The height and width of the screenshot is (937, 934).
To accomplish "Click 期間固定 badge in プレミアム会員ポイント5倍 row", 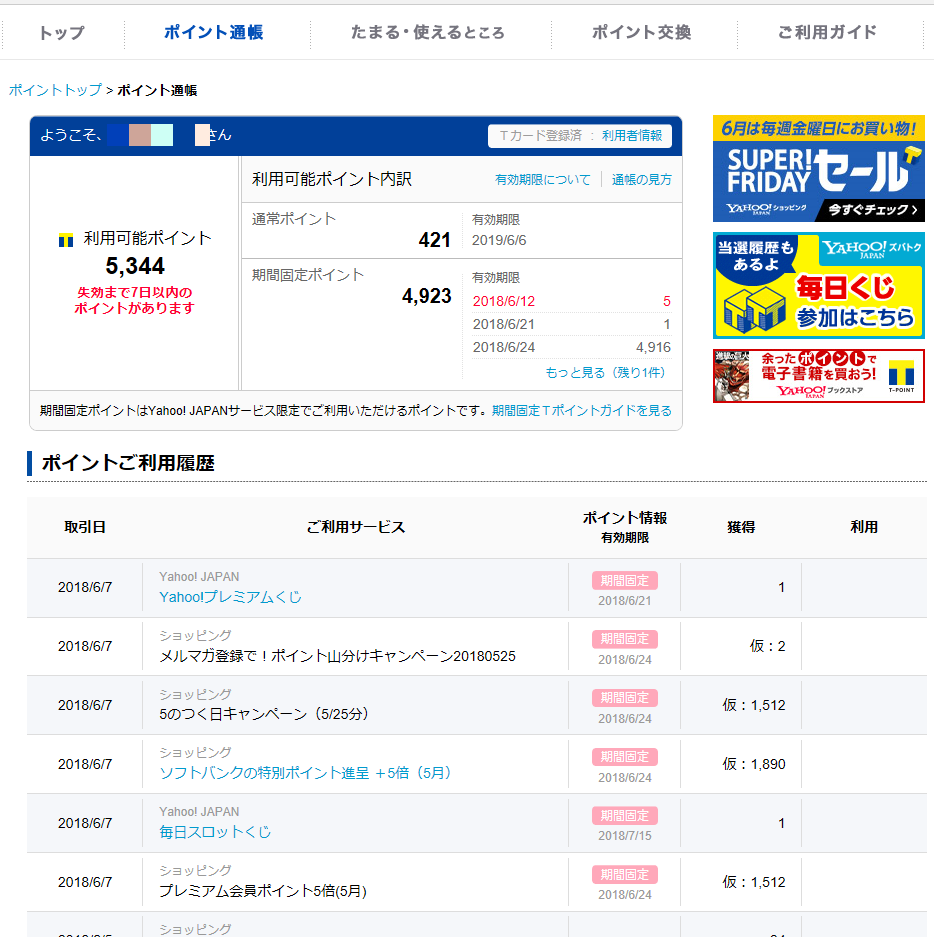I will click(624, 874).
